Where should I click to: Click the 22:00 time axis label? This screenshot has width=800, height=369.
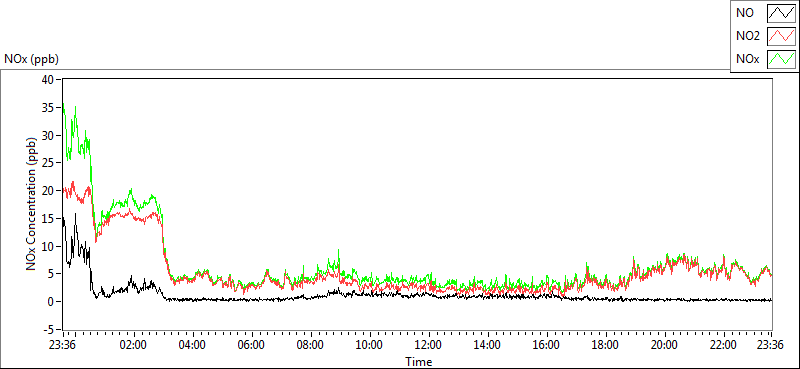click(x=724, y=344)
